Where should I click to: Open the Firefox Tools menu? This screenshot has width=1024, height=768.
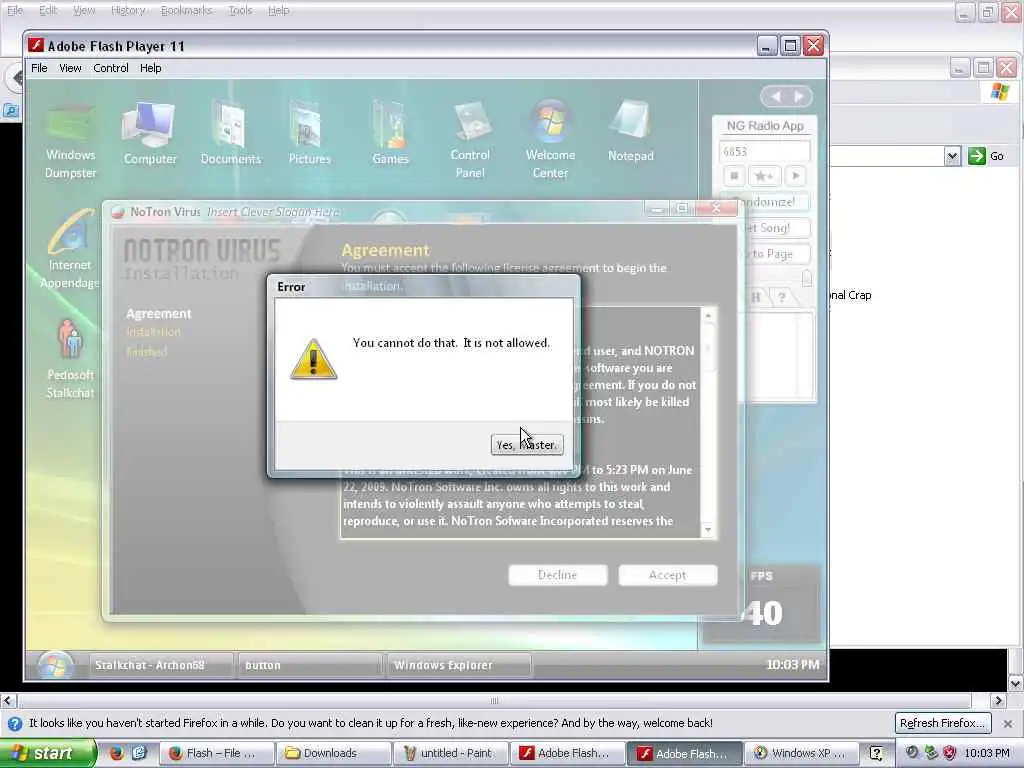240,10
